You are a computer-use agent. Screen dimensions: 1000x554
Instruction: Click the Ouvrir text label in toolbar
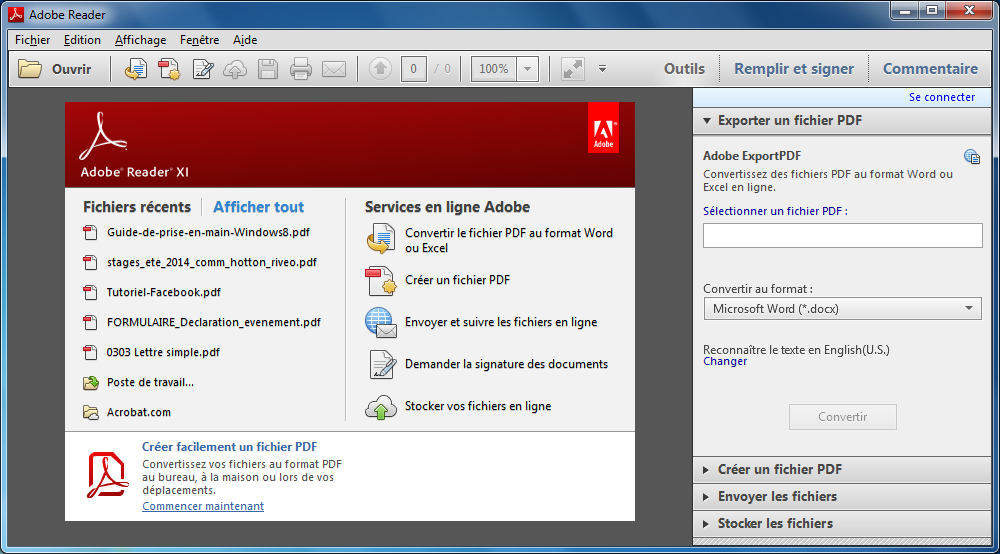tap(71, 69)
